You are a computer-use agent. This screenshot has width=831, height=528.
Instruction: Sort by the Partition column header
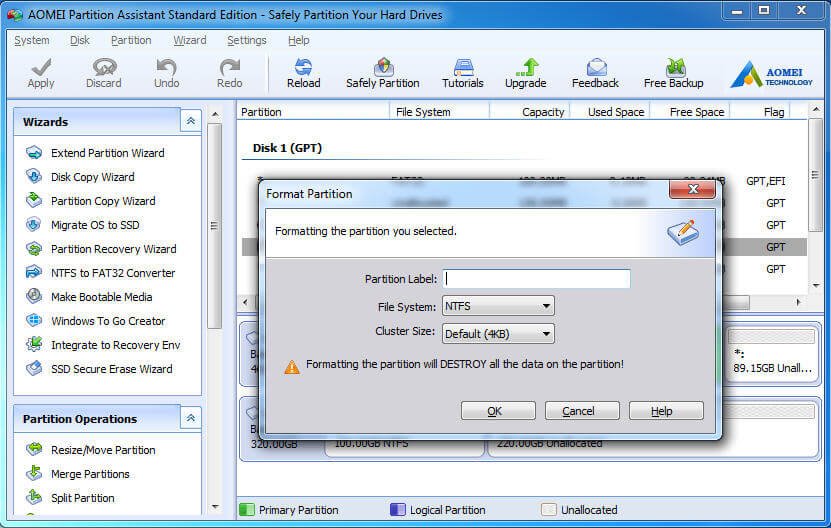(x=313, y=112)
